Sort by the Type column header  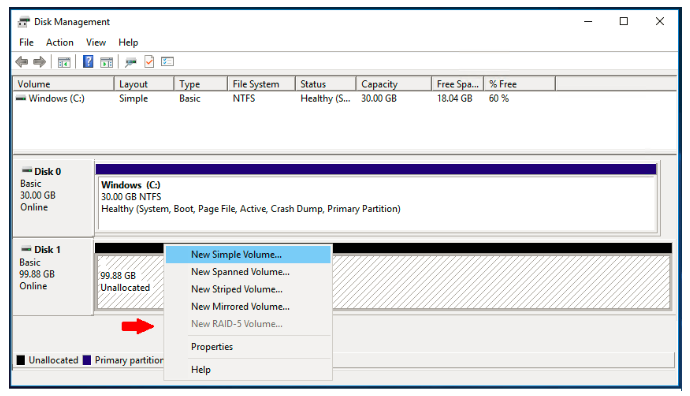coord(201,84)
